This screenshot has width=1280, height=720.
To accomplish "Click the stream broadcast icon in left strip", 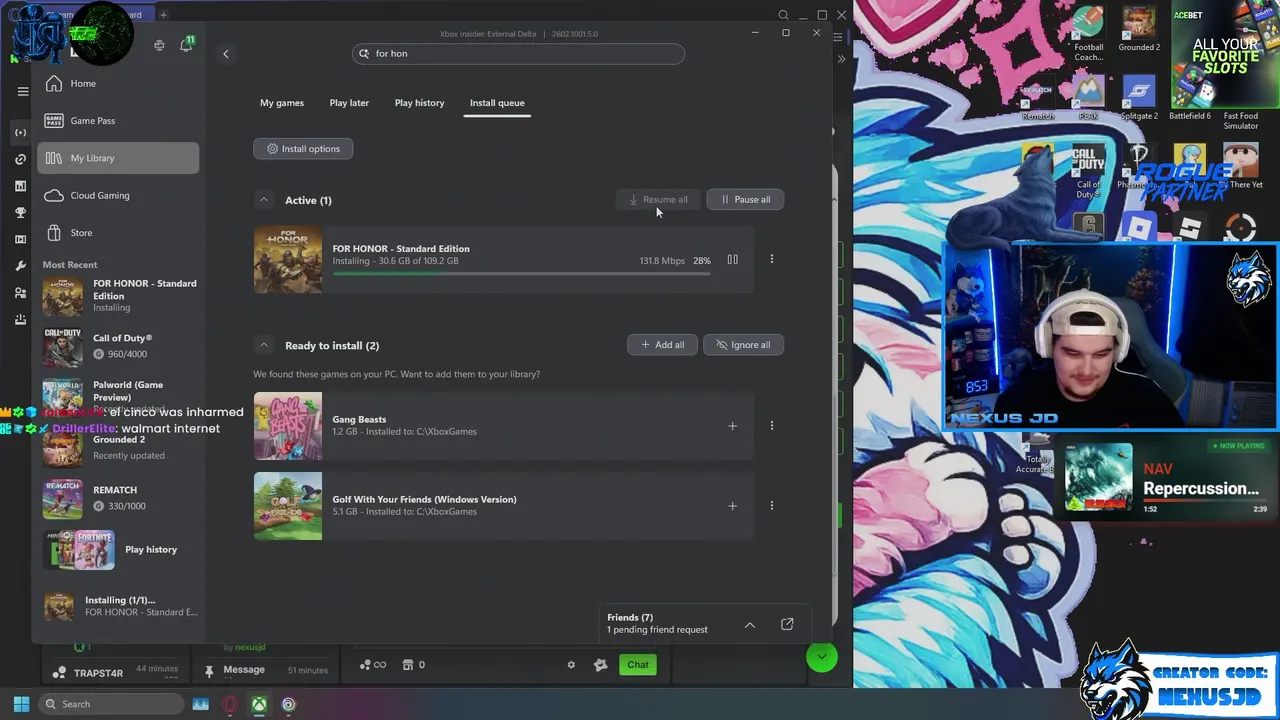I will (x=20, y=132).
